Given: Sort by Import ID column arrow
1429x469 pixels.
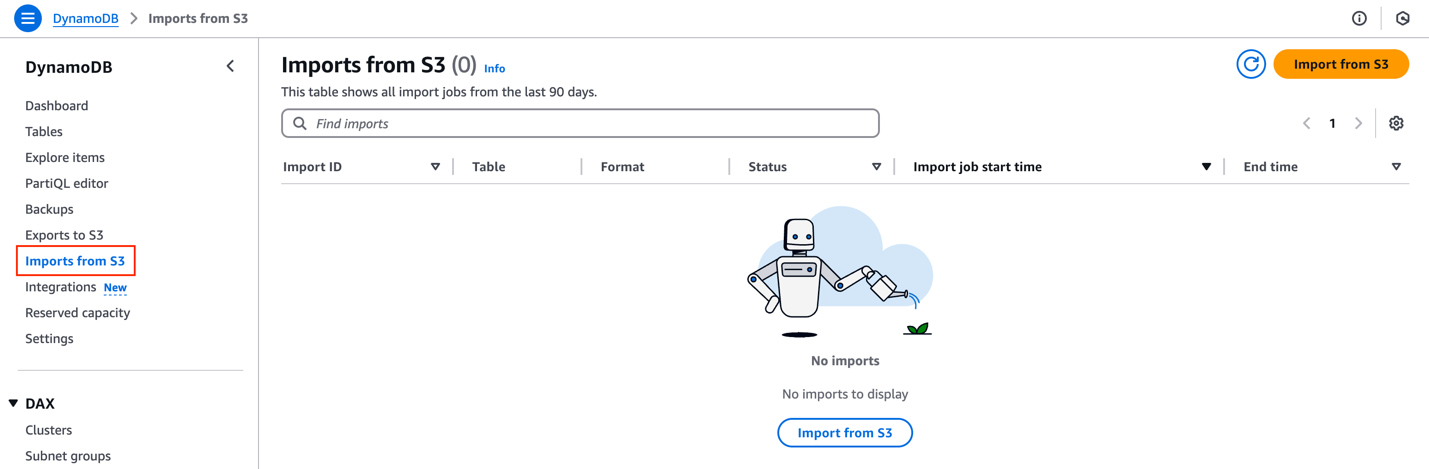Looking at the screenshot, I should (x=435, y=167).
